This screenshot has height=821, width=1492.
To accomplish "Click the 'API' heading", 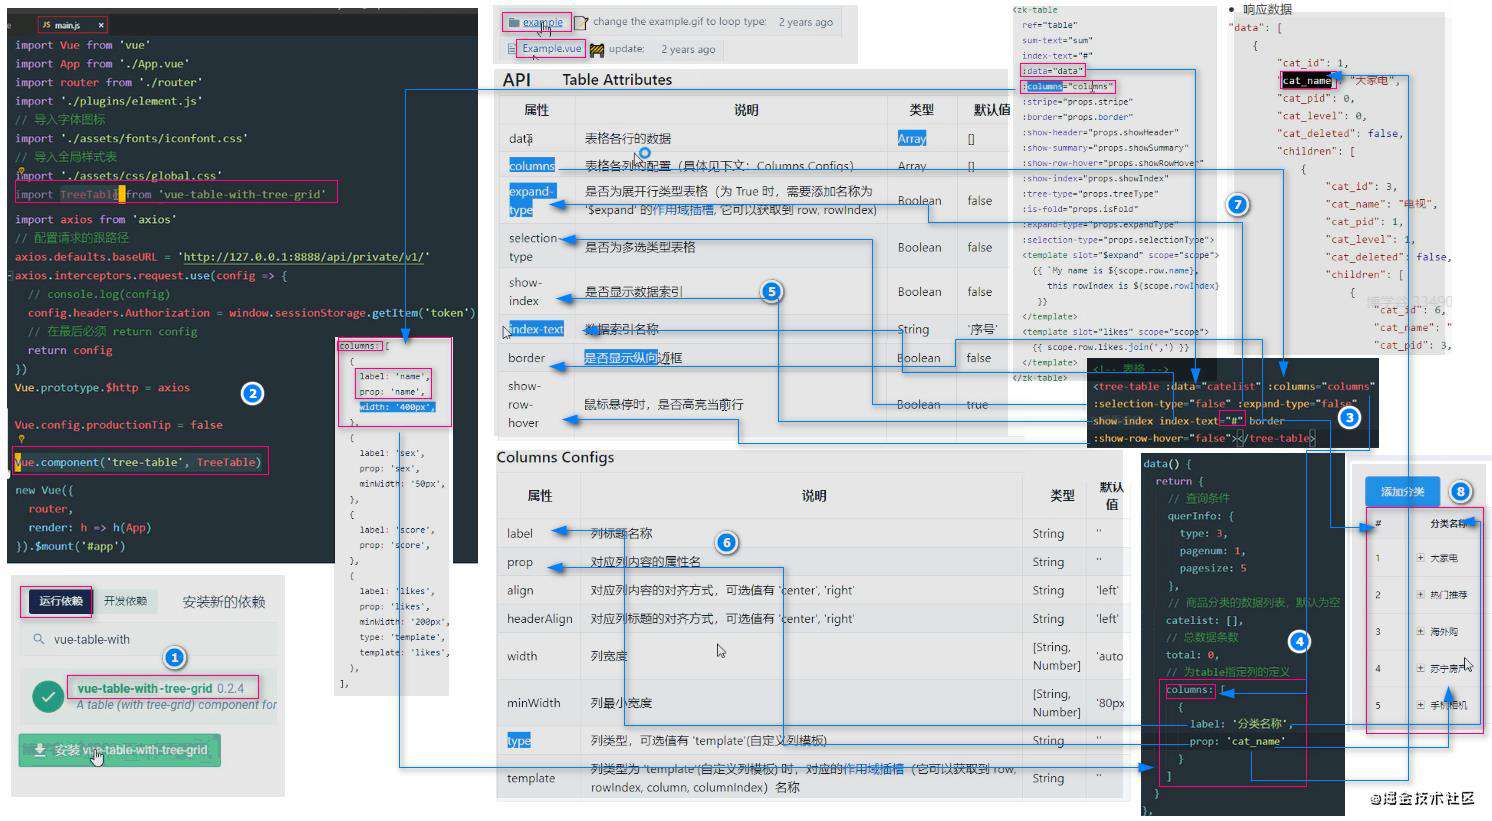I will [517, 80].
